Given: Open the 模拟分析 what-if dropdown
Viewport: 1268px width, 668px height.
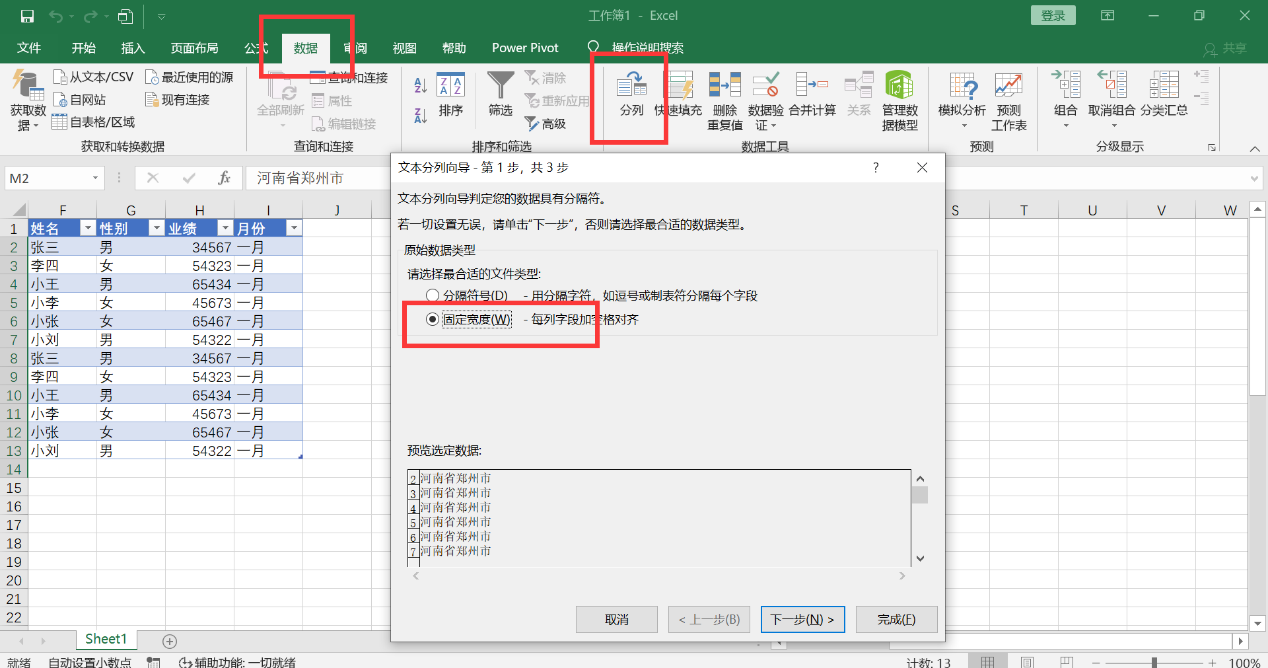Looking at the screenshot, I should 962,100.
